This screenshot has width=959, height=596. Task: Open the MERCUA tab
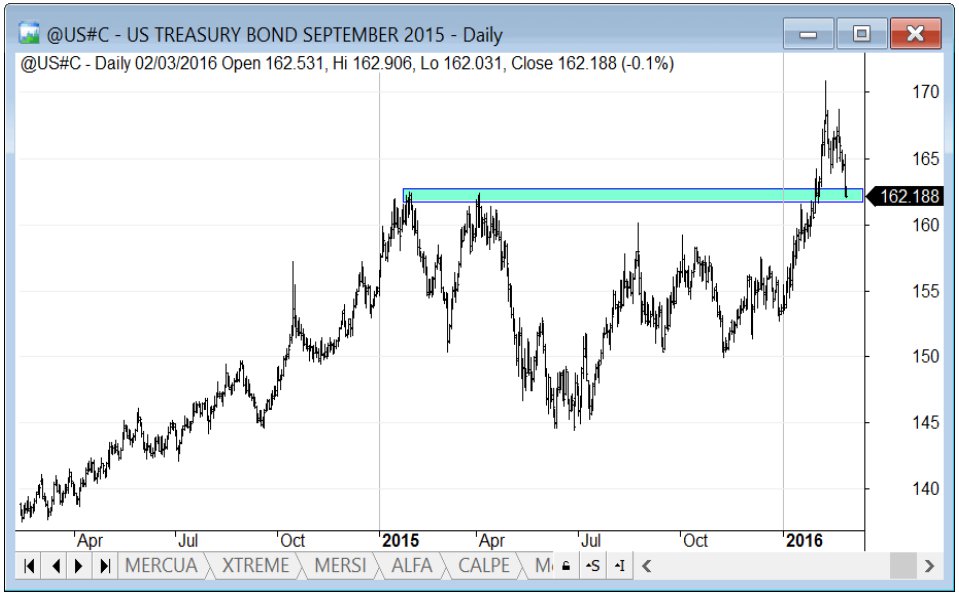click(x=161, y=565)
